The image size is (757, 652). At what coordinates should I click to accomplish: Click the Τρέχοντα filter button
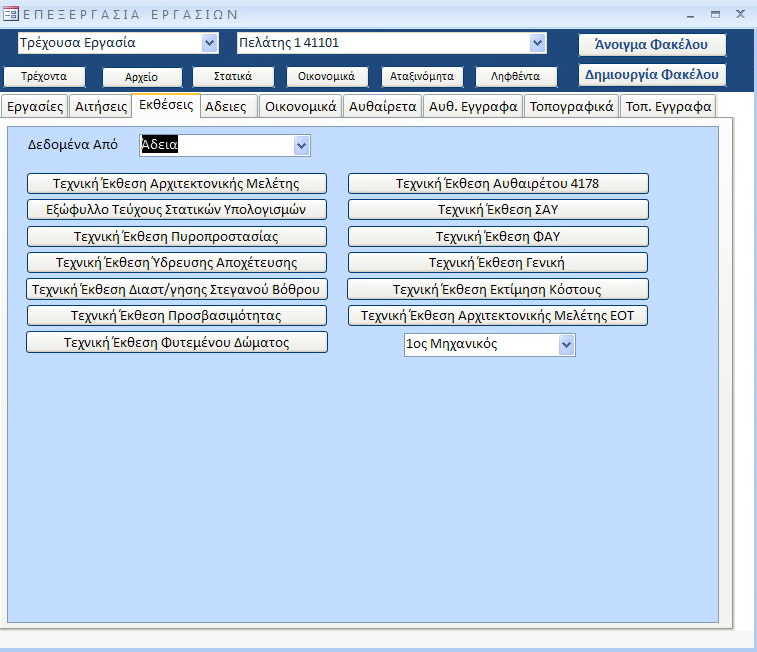[x=44, y=77]
